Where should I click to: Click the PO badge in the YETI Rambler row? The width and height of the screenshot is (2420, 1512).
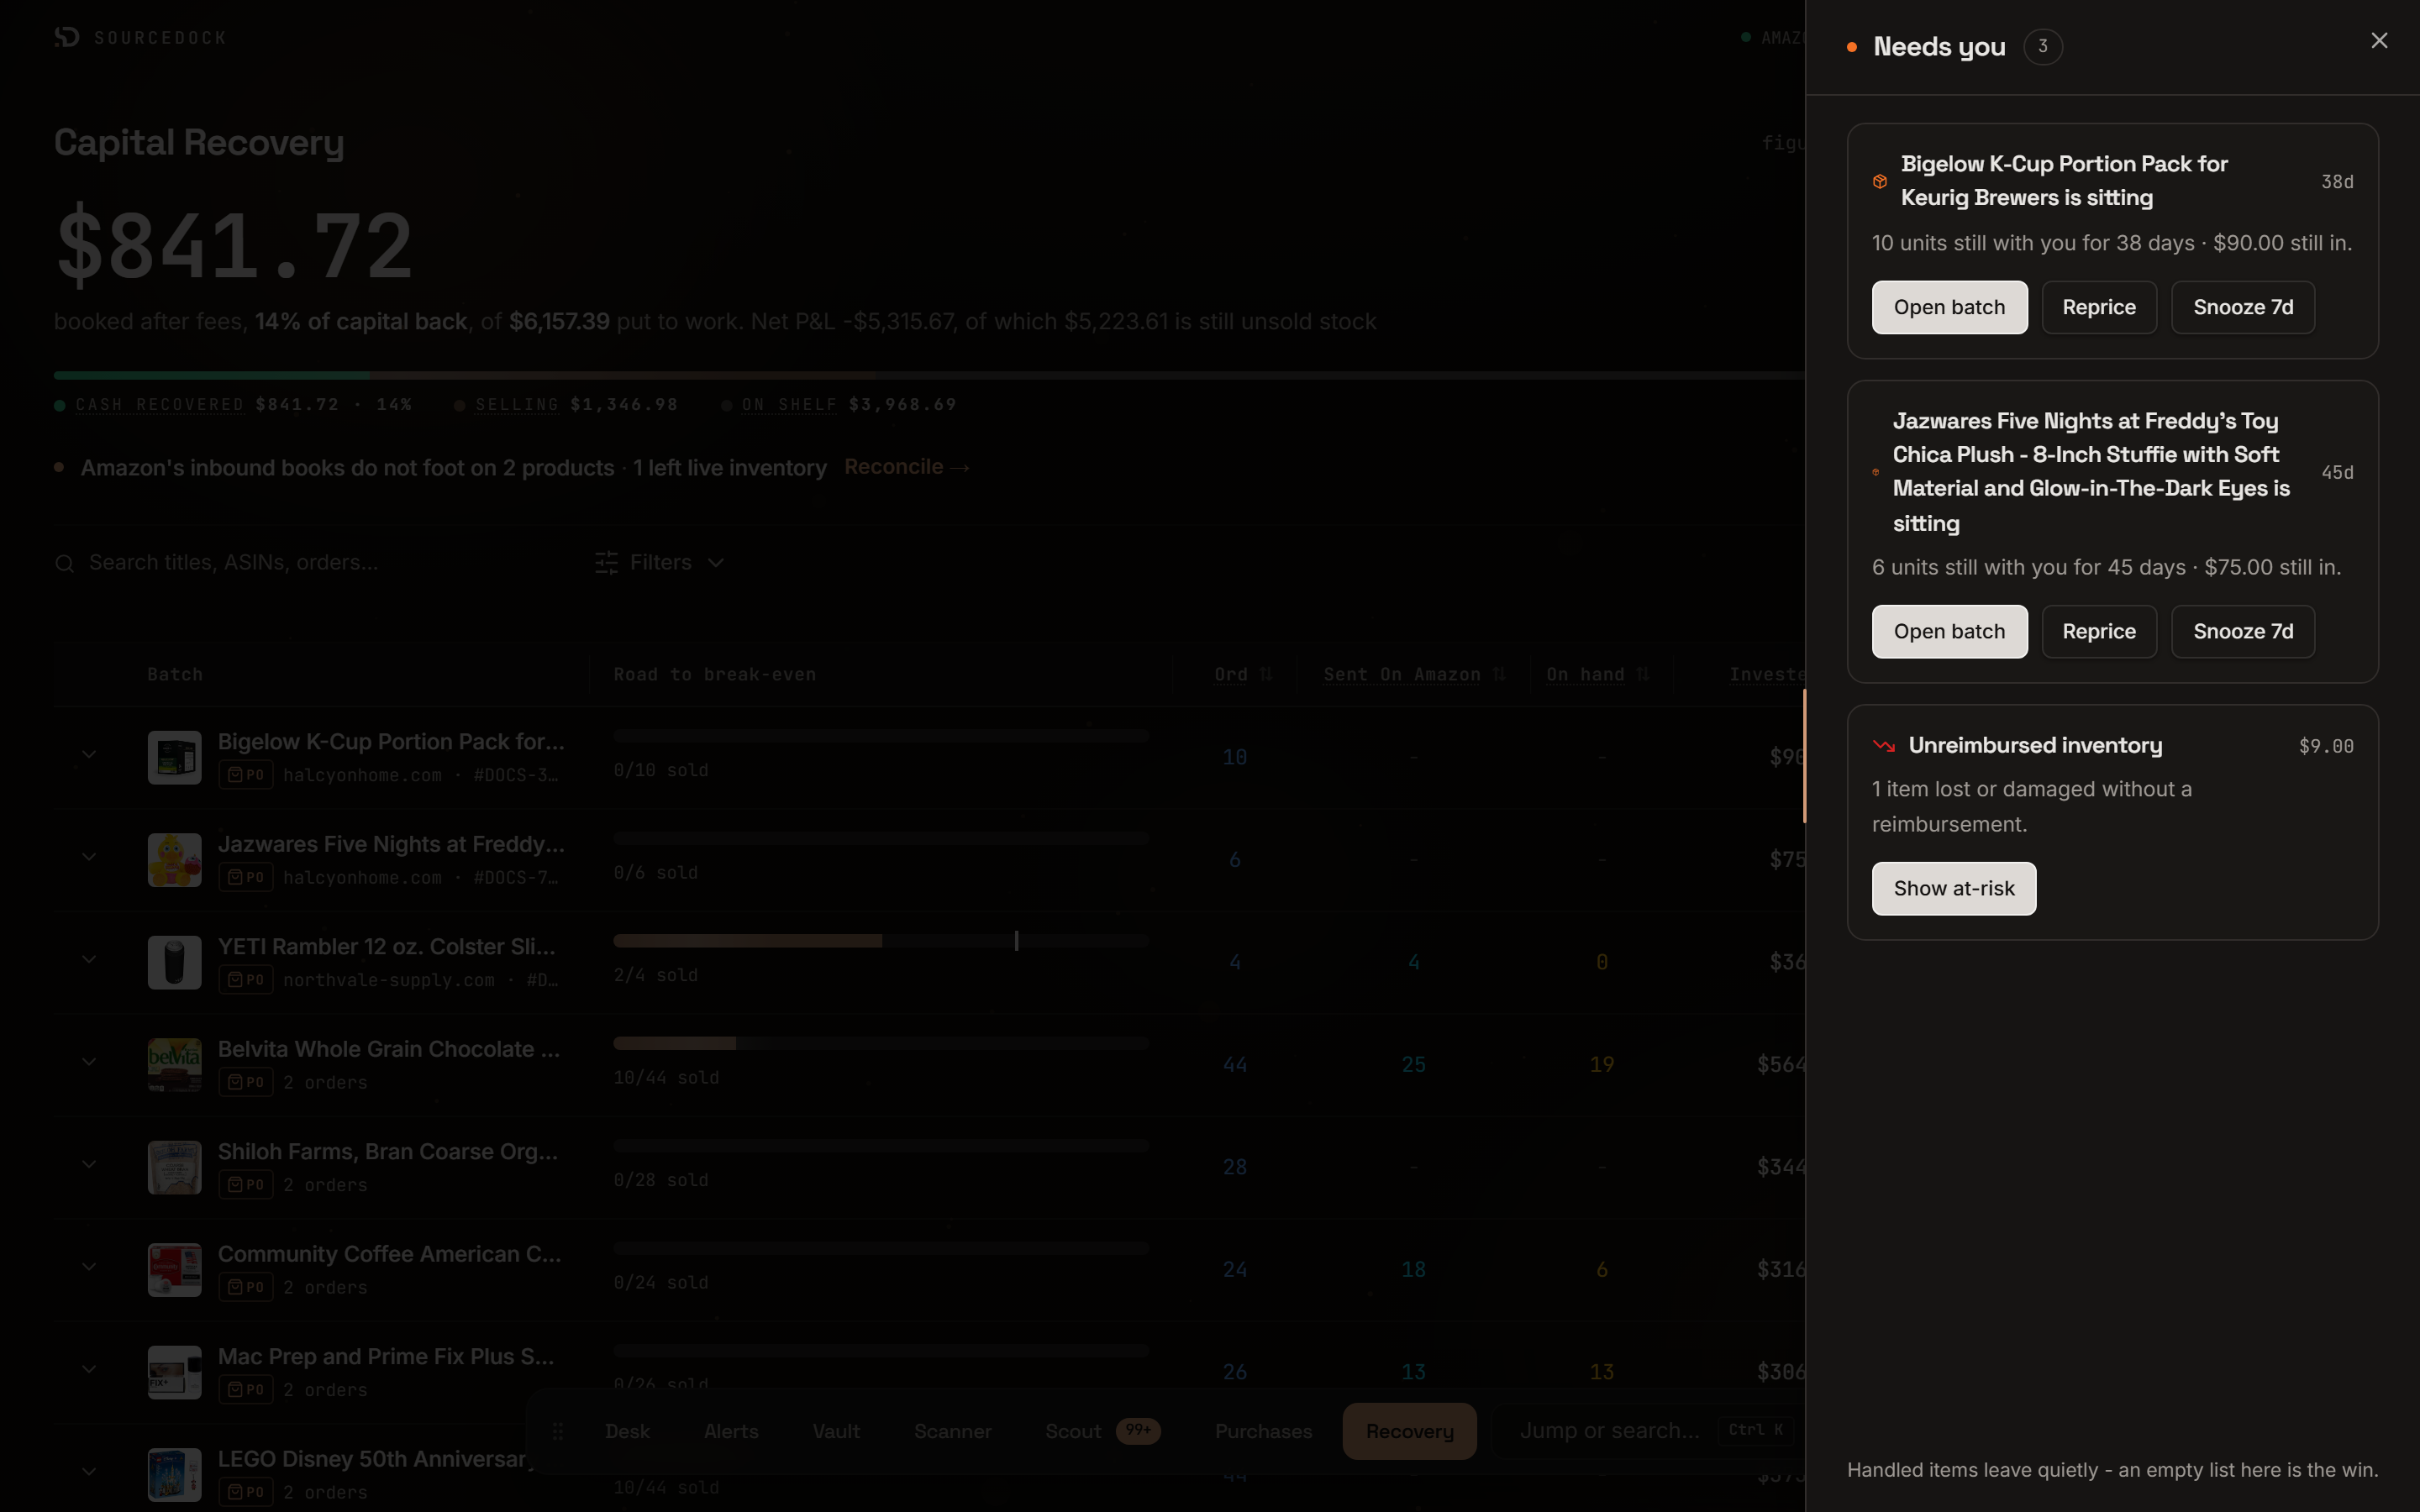246,980
